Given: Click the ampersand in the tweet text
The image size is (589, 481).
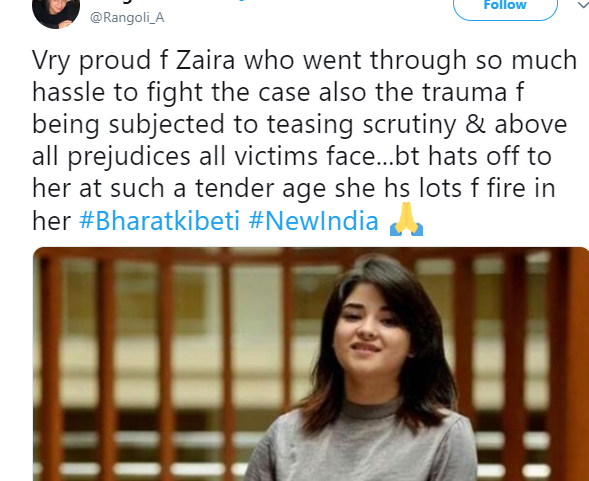Looking at the screenshot, I should (x=475, y=125).
